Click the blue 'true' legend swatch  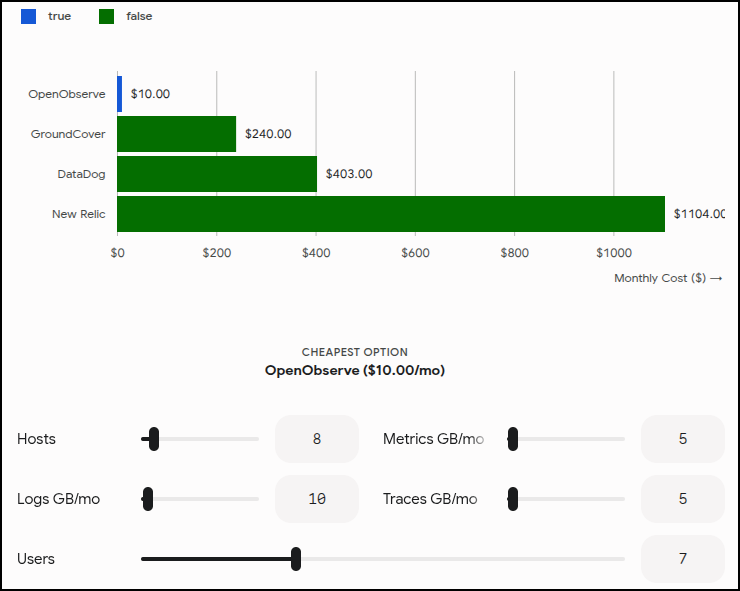click(x=28, y=16)
